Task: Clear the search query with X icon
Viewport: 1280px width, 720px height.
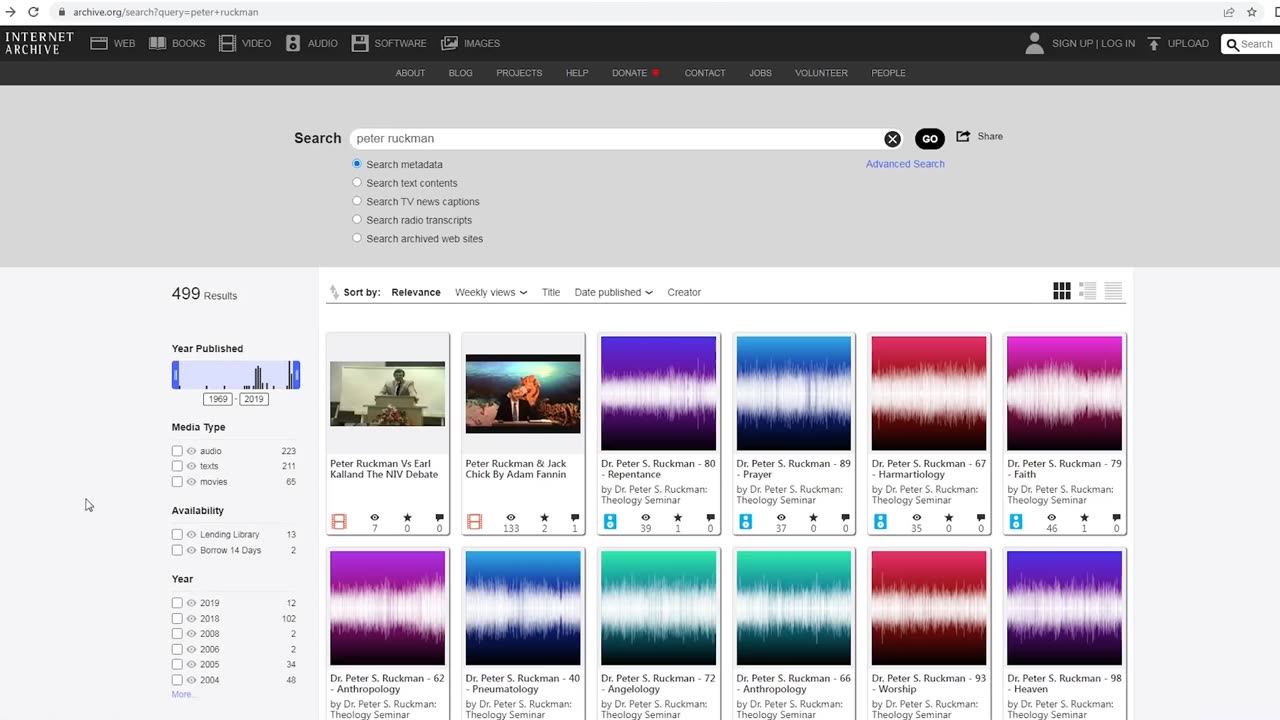Action: coord(892,139)
